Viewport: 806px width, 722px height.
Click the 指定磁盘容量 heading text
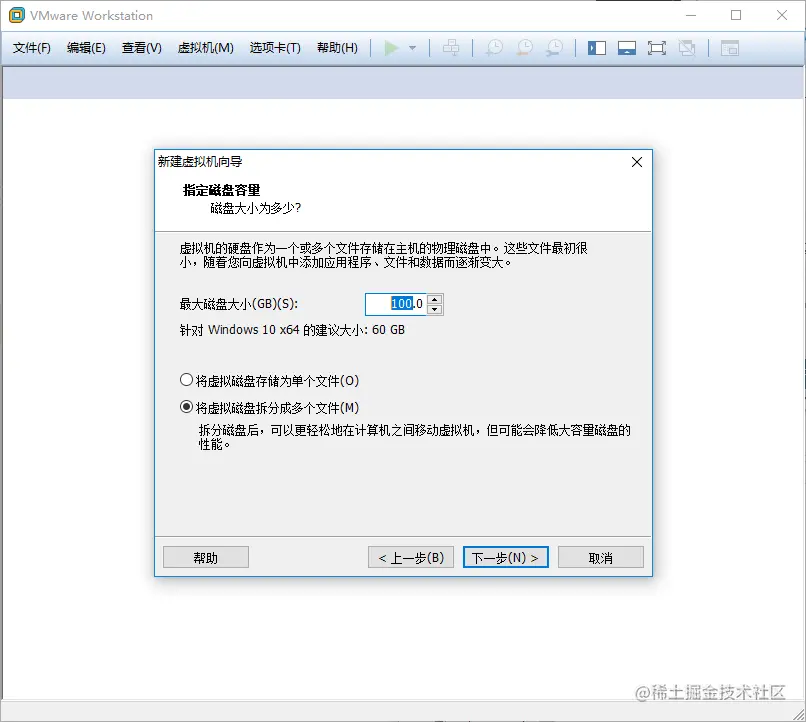click(222, 190)
